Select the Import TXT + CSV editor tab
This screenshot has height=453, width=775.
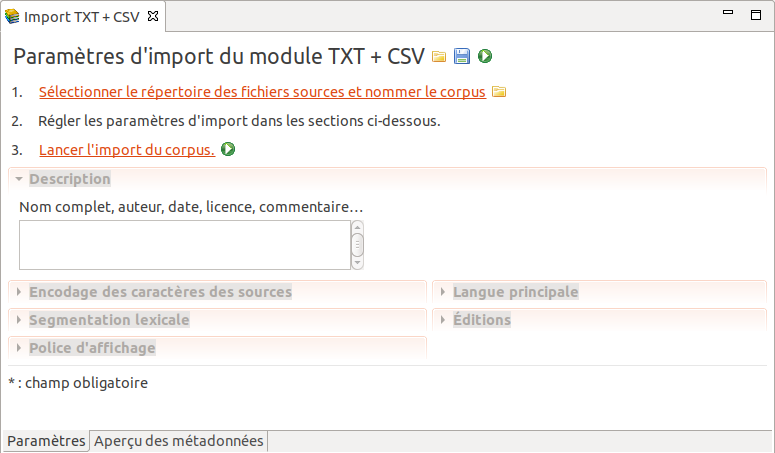pyautogui.click(x=82, y=17)
